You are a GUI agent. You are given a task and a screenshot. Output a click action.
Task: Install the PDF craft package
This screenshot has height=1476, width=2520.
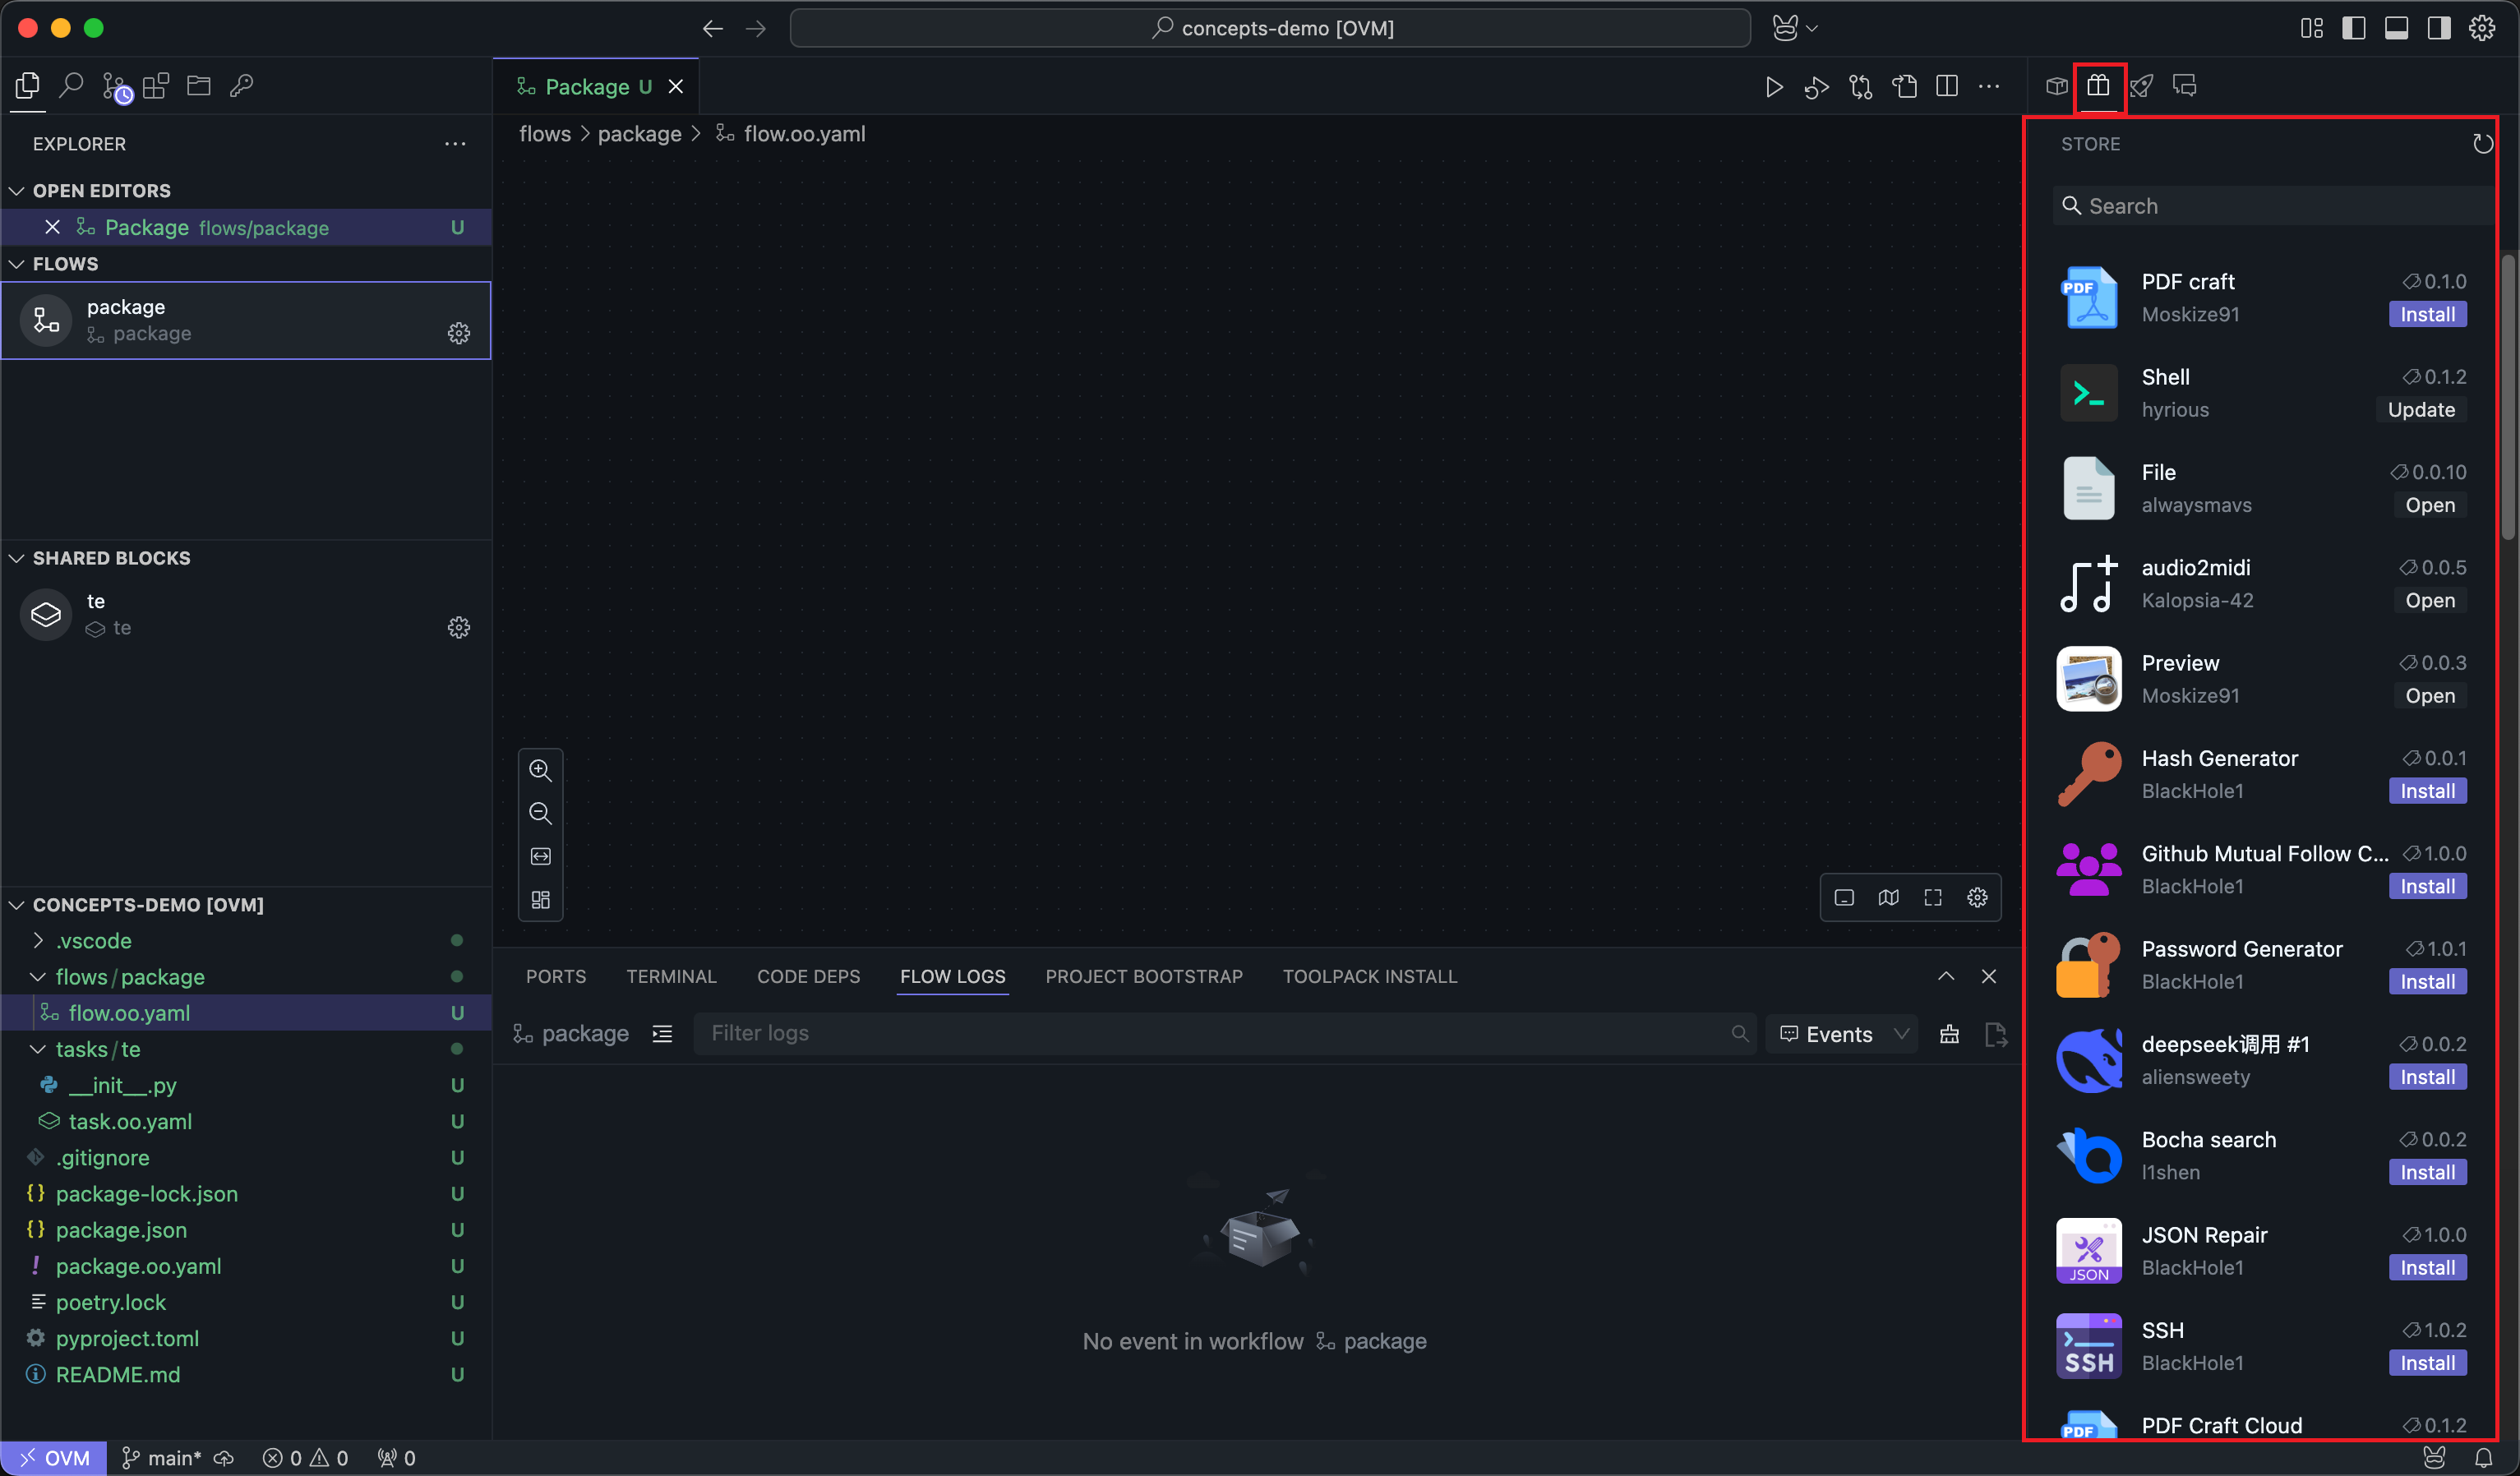2427,314
